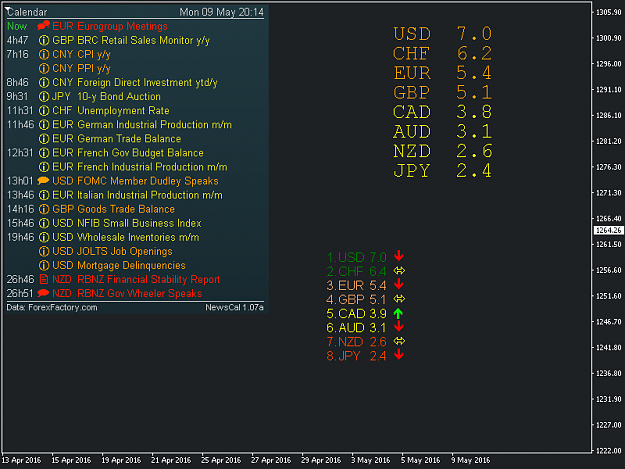Click red down arrow next to 6.AUD 3.1
Image resolution: width=625 pixels, height=469 pixels.
399,327
